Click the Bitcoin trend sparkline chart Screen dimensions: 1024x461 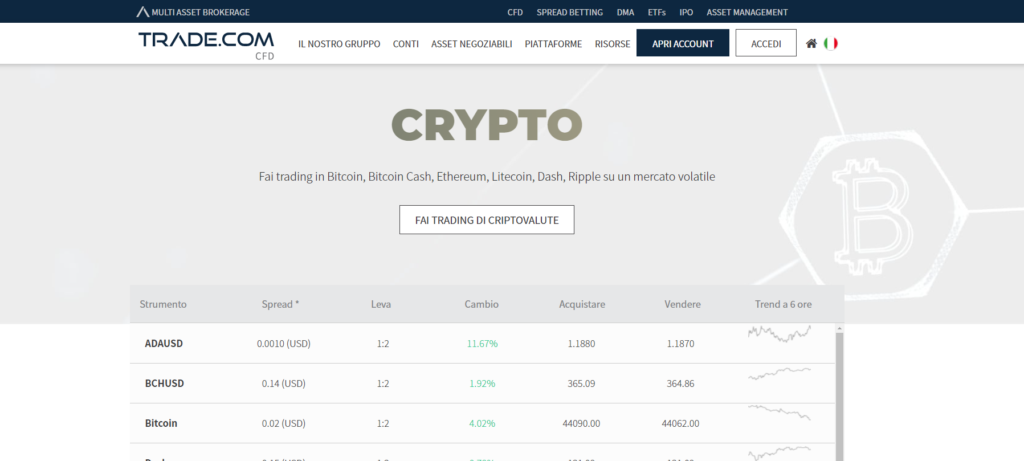tap(780, 412)
